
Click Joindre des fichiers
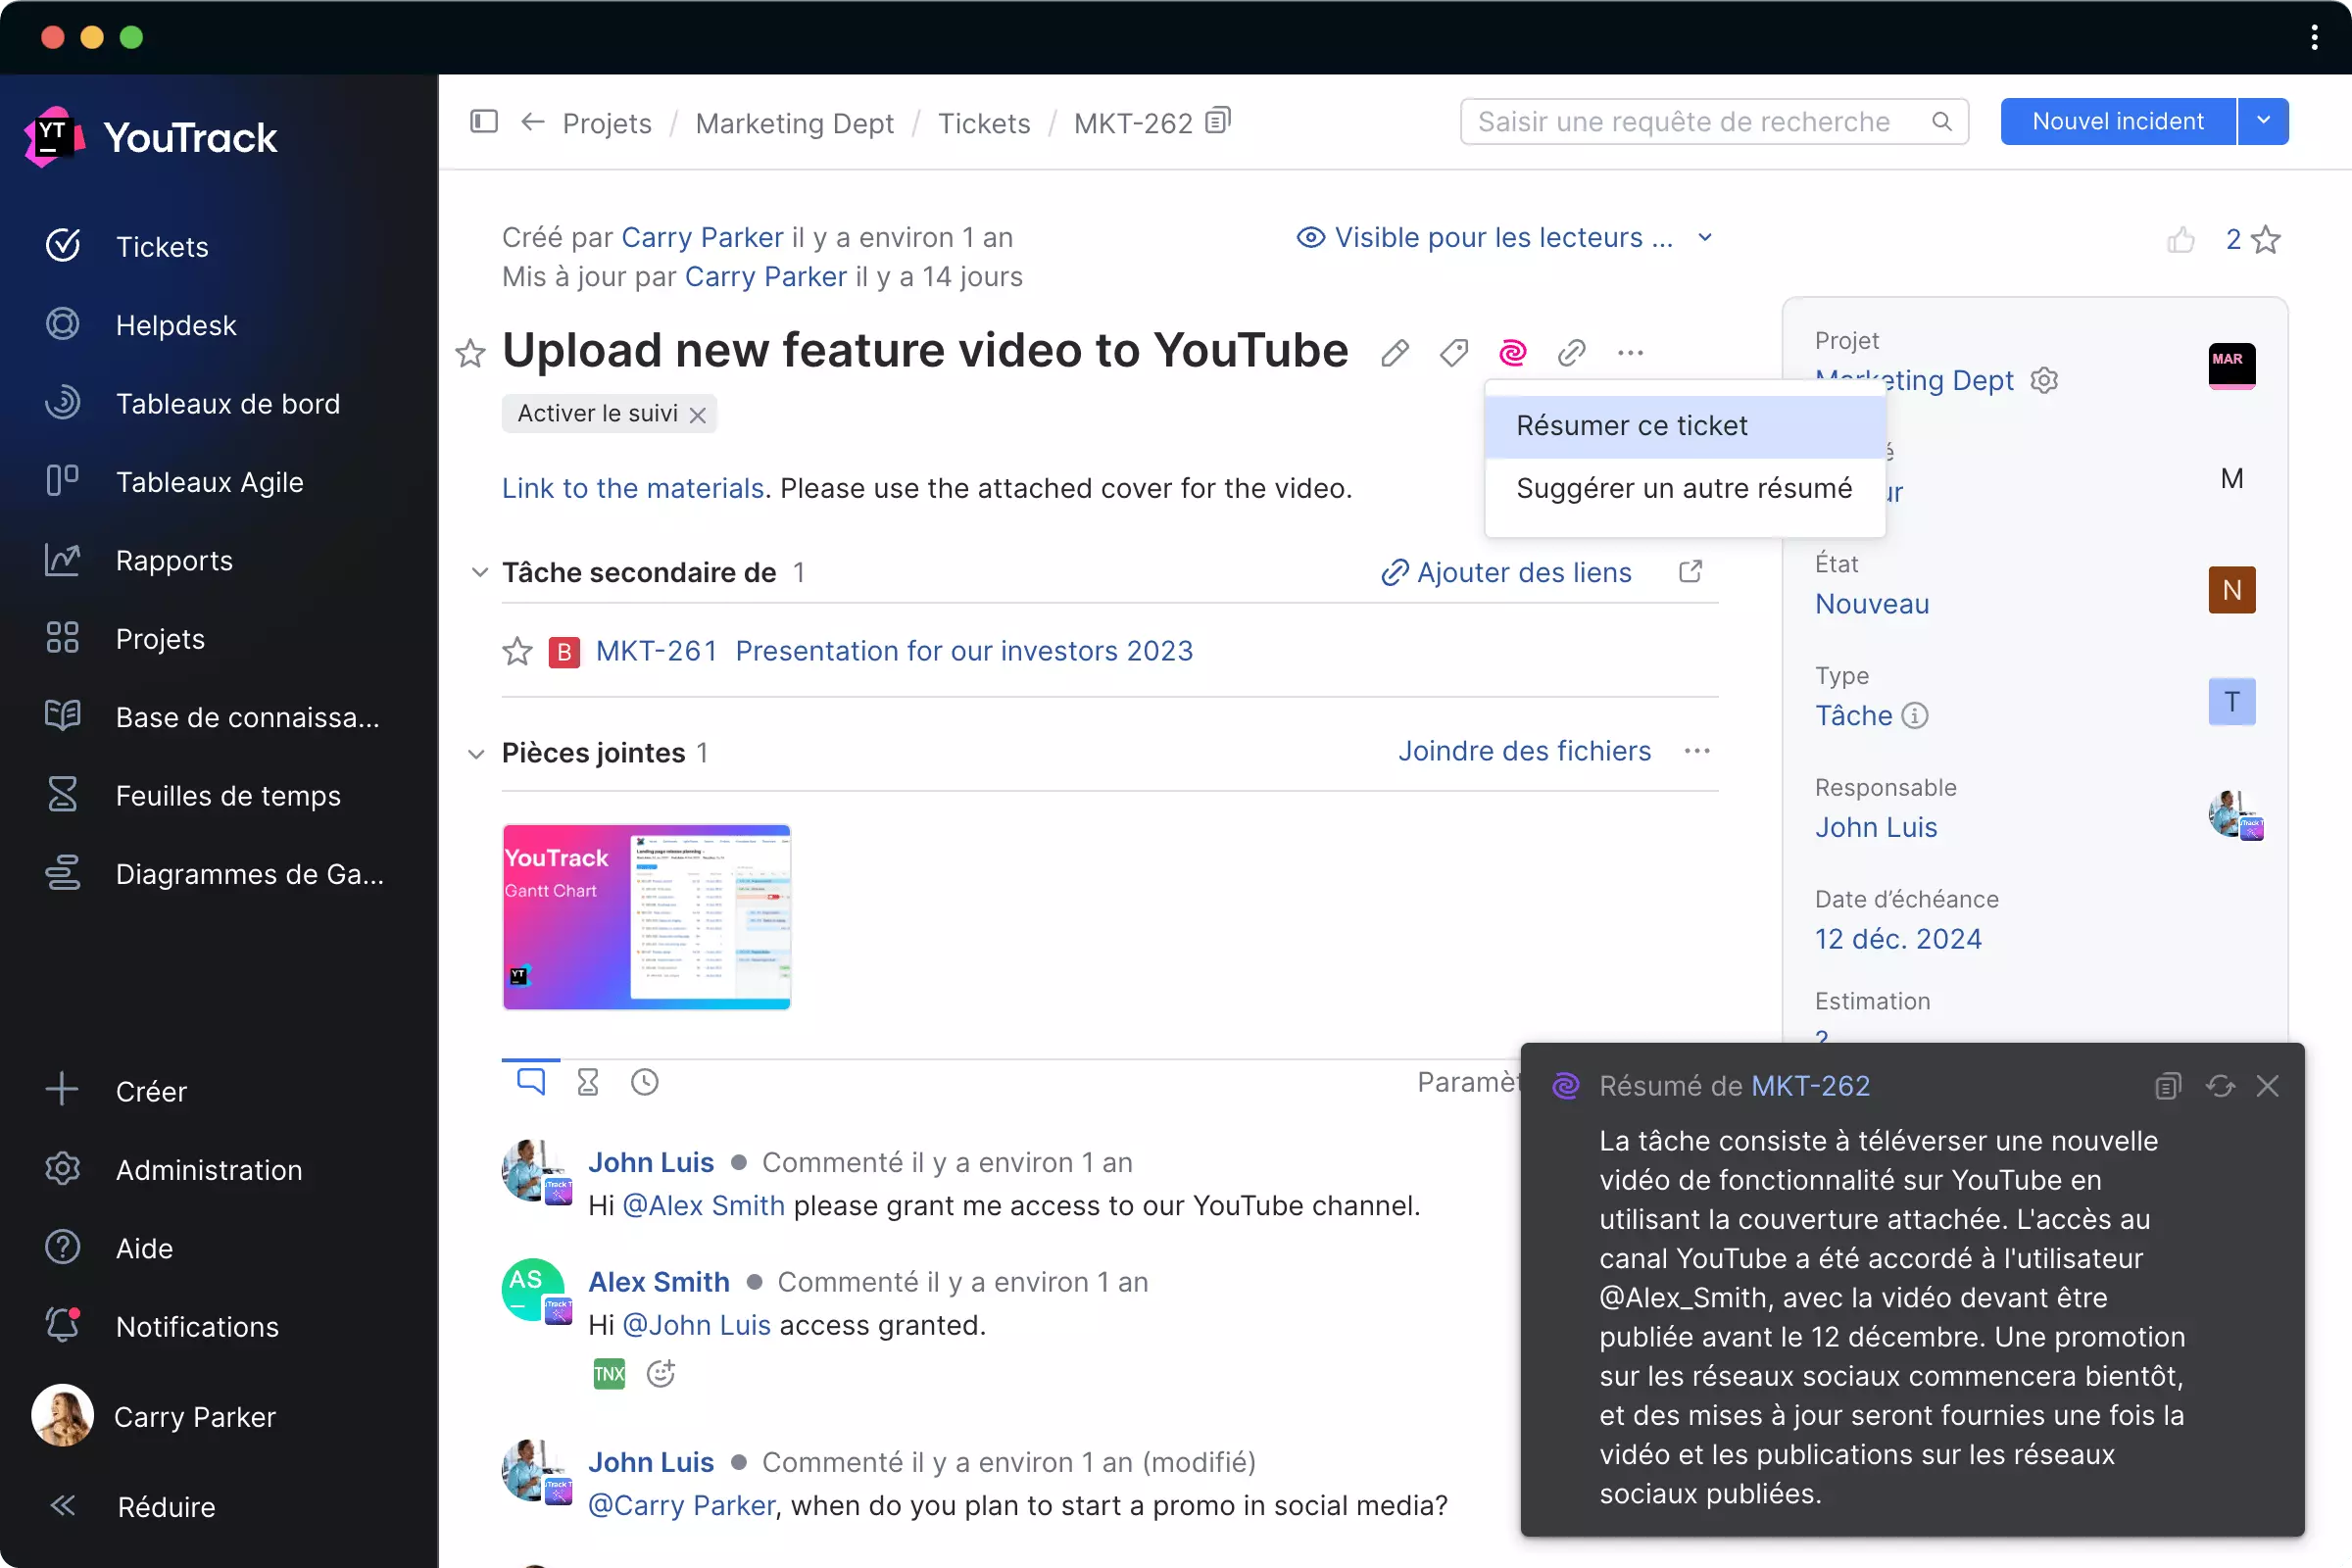click(x=1524, y=751)
